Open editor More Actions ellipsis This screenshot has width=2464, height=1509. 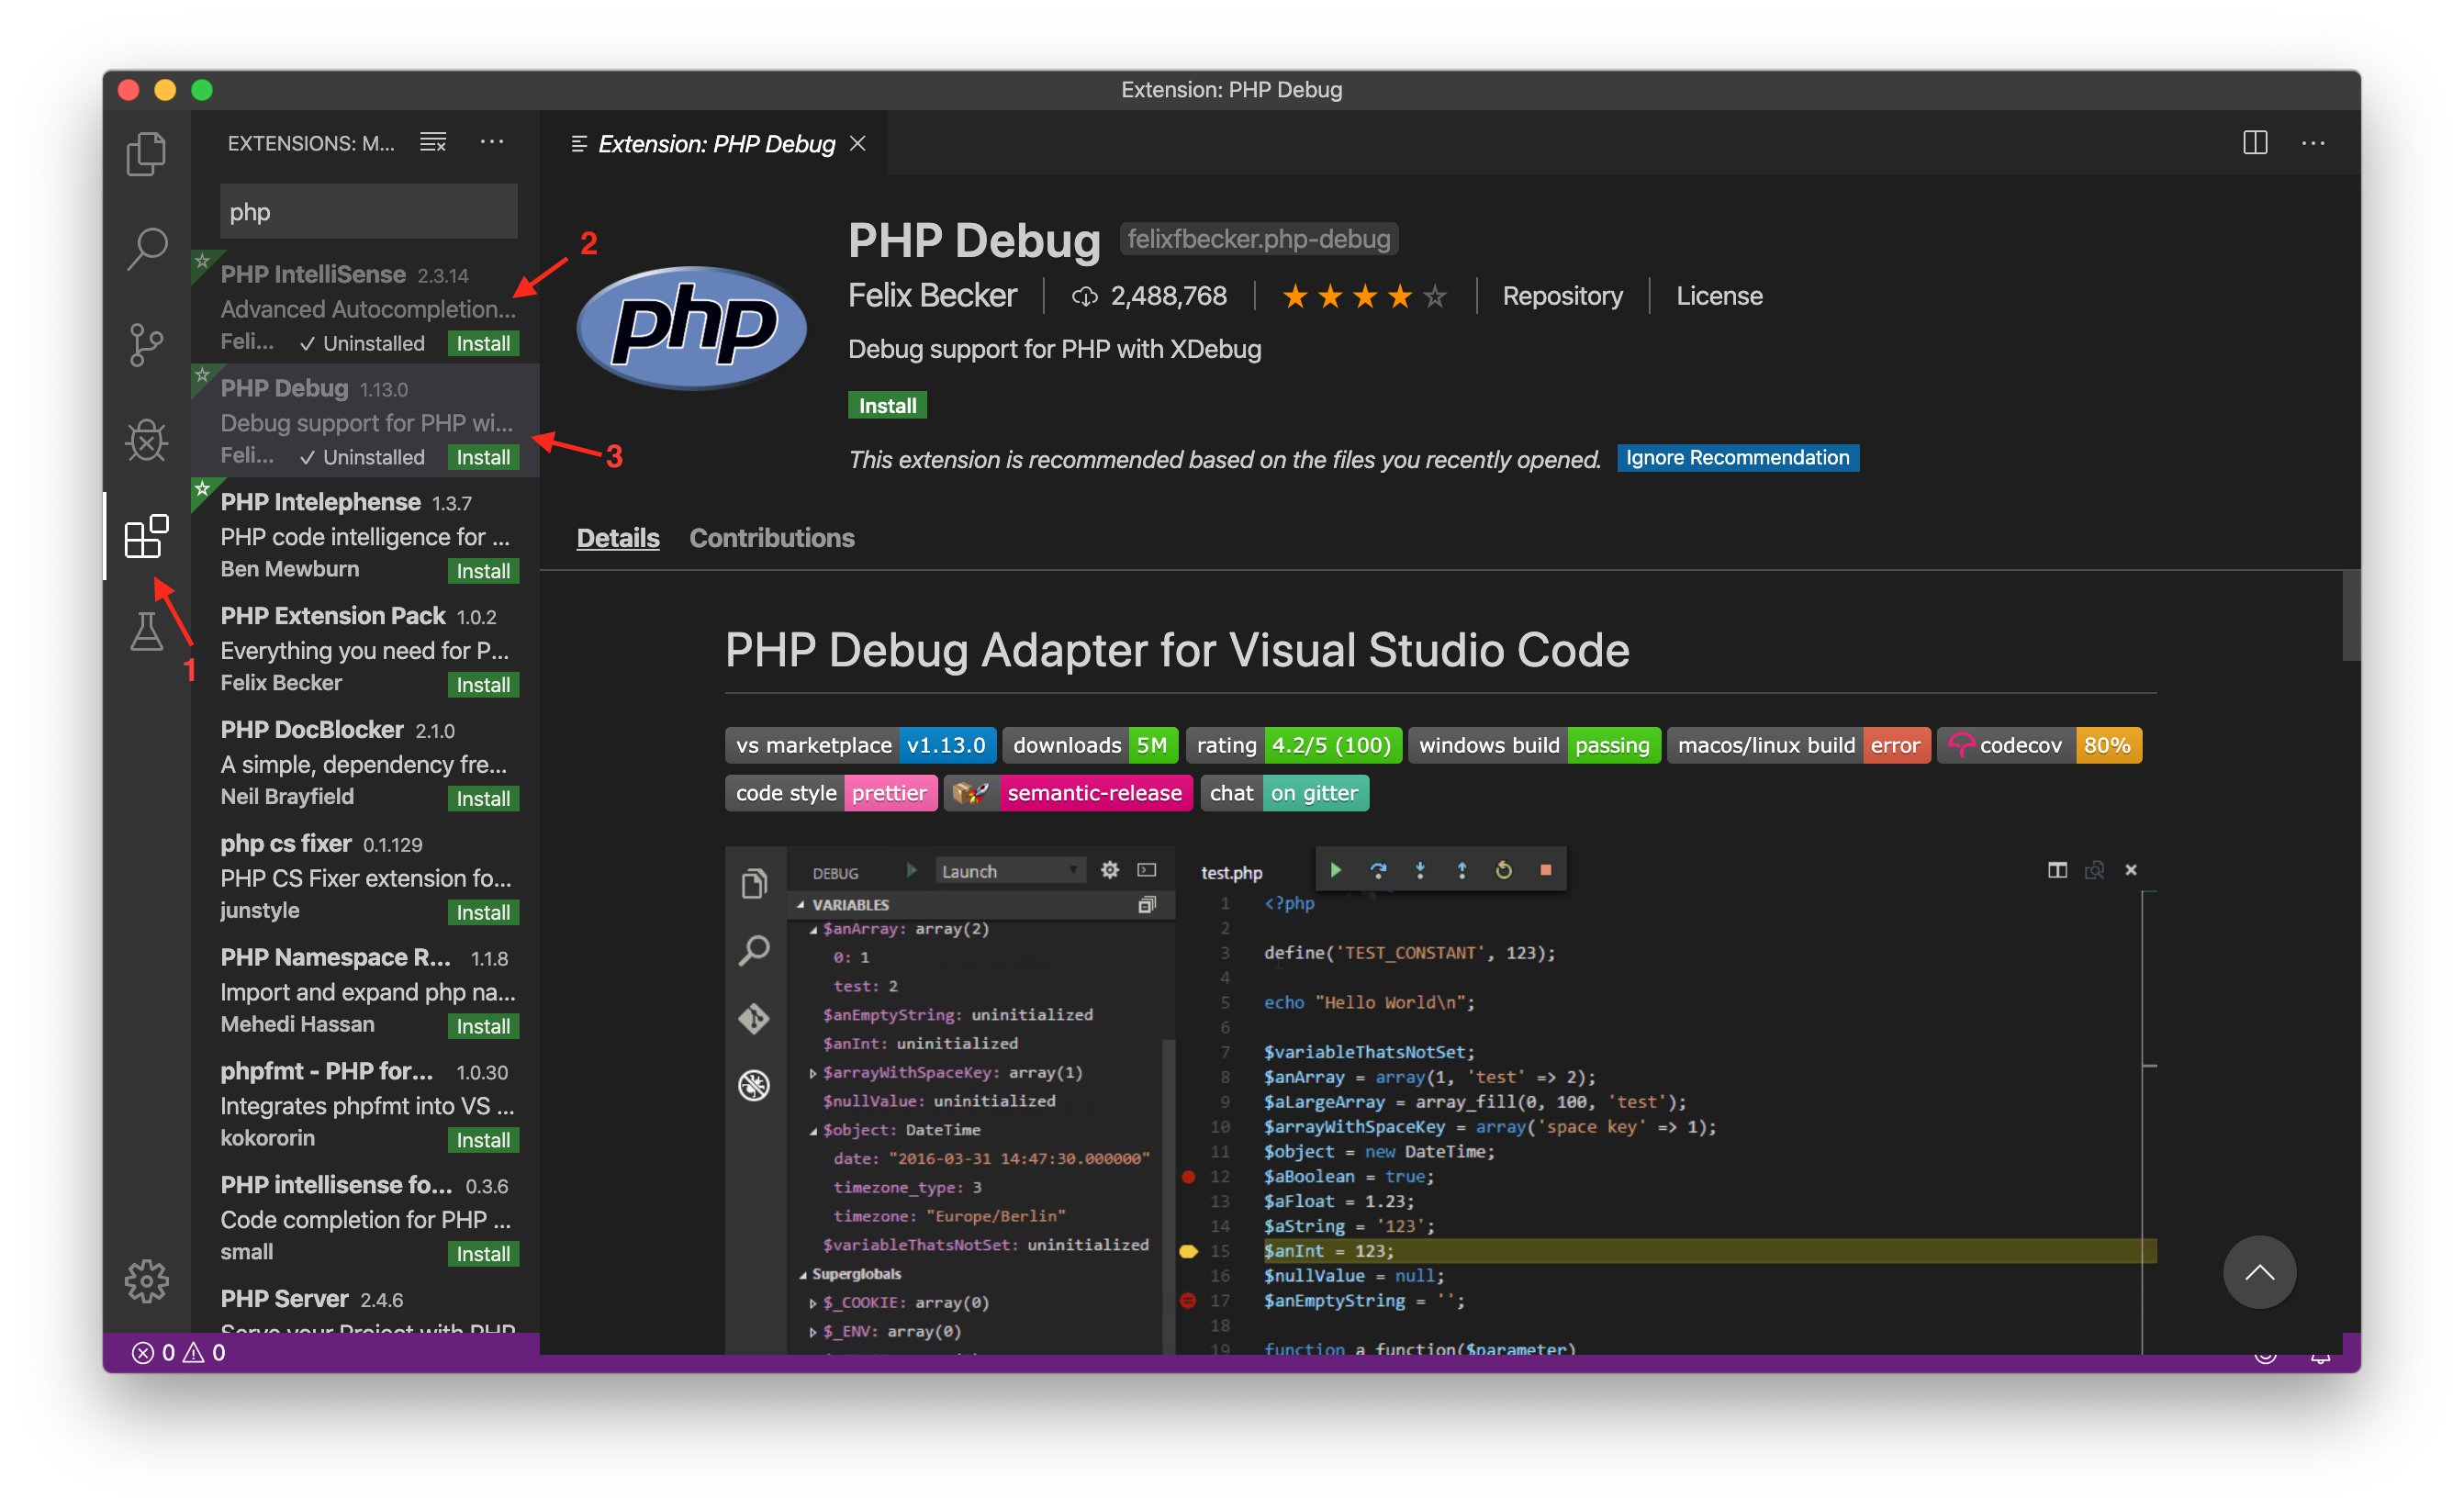(x=2313, y=143)
